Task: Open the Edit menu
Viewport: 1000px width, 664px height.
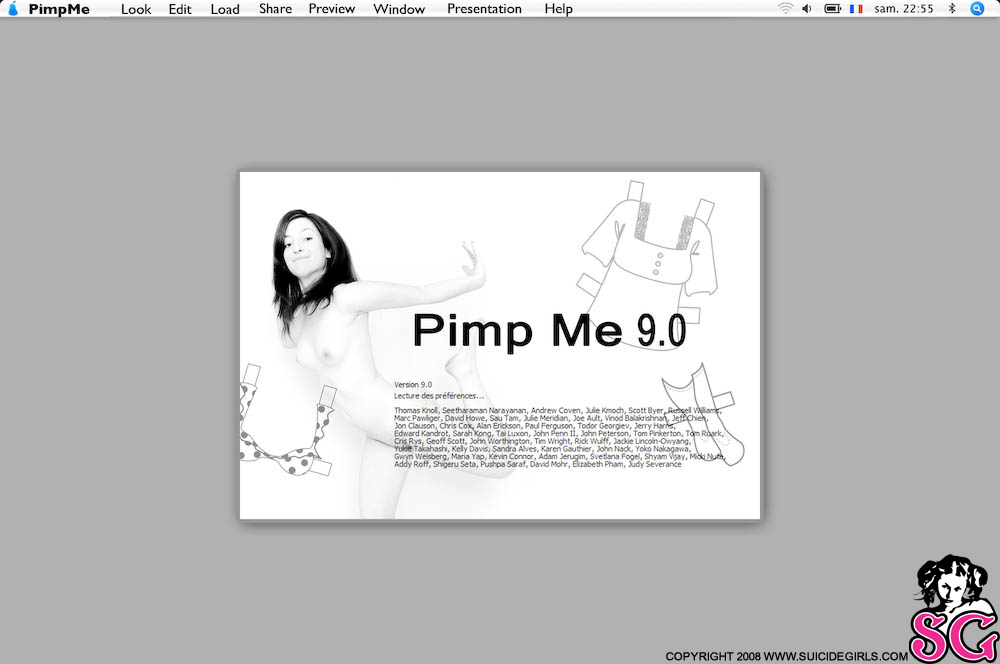Action: [x=180, y=9]
